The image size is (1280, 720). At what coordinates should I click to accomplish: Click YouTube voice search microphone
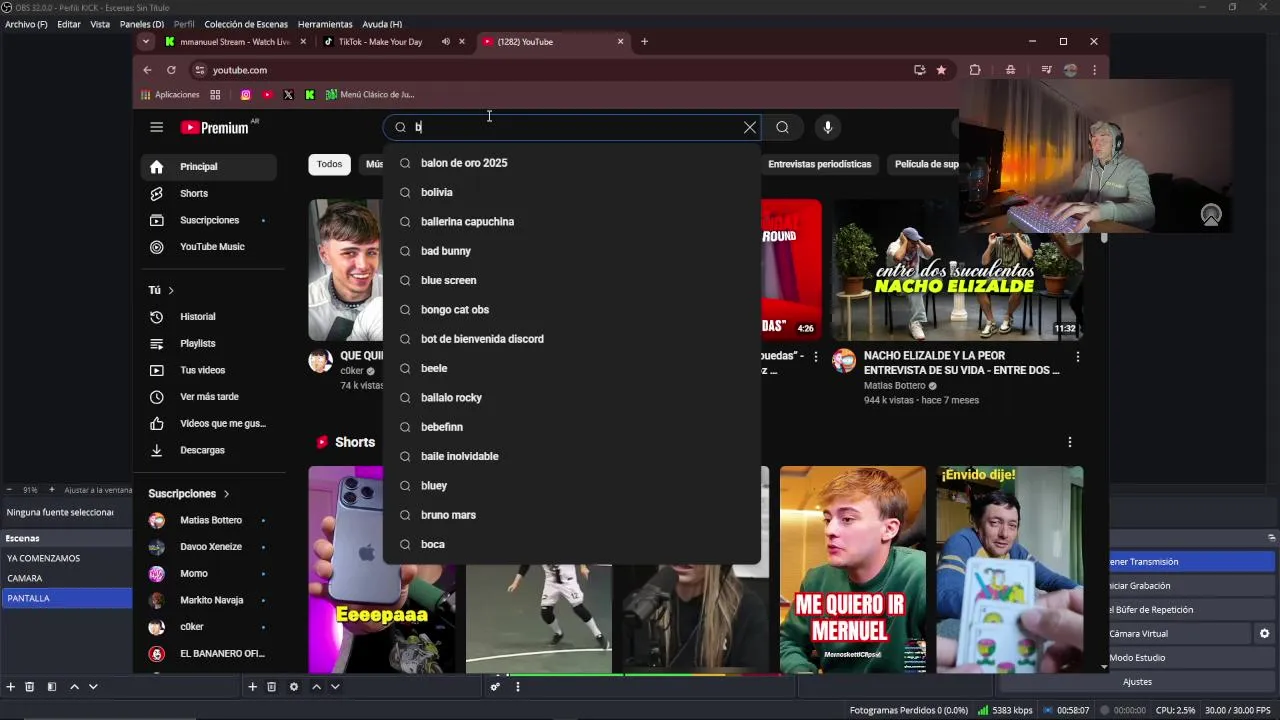coord(827,127)
